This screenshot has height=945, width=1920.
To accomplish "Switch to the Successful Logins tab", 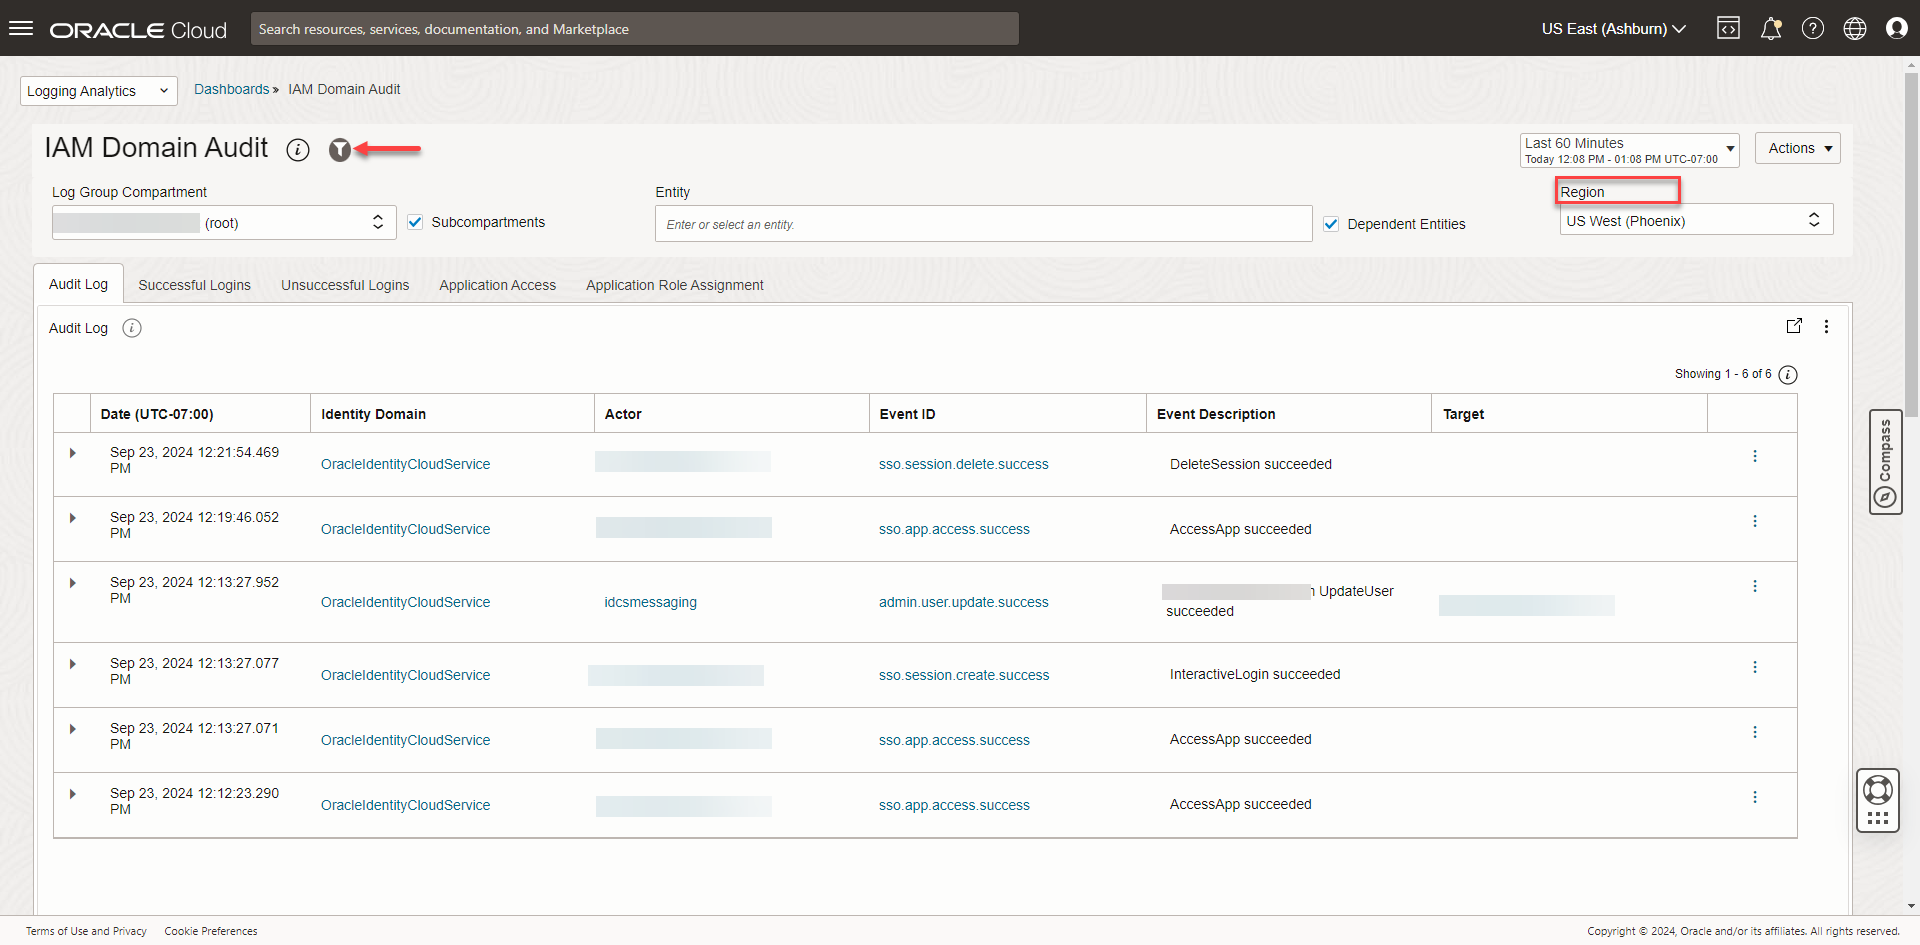I will click(x=194, y=285).
